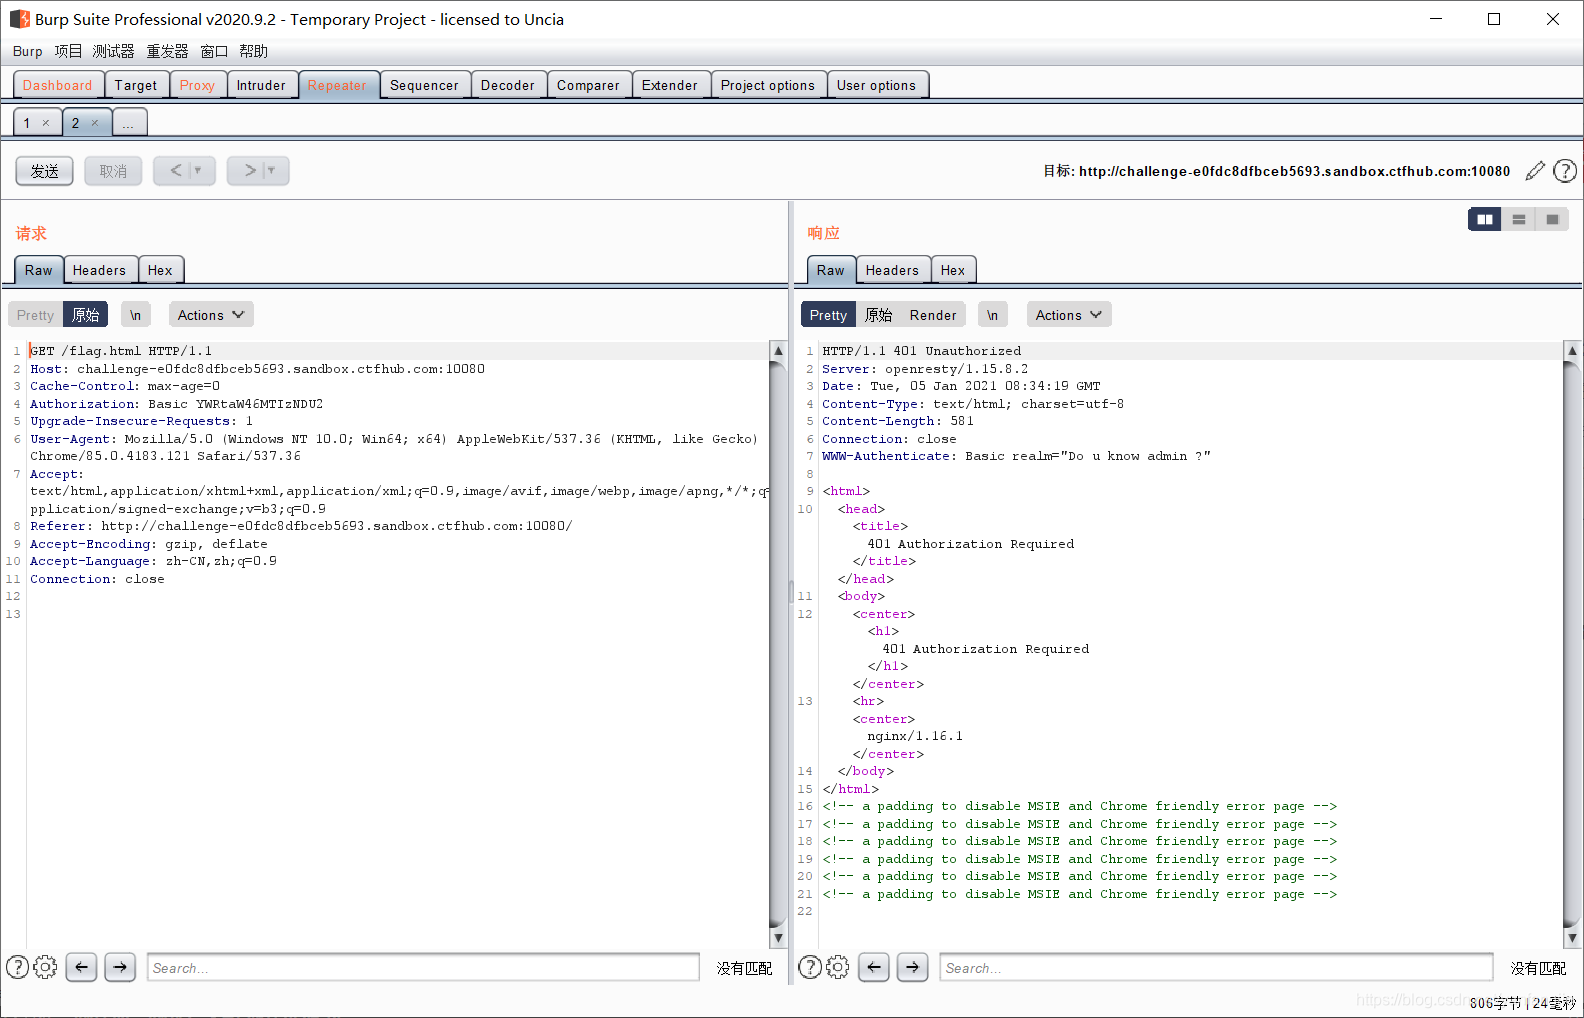
Task: Switch to top-bottom stacked layout view
Action: pos(1519,219)
